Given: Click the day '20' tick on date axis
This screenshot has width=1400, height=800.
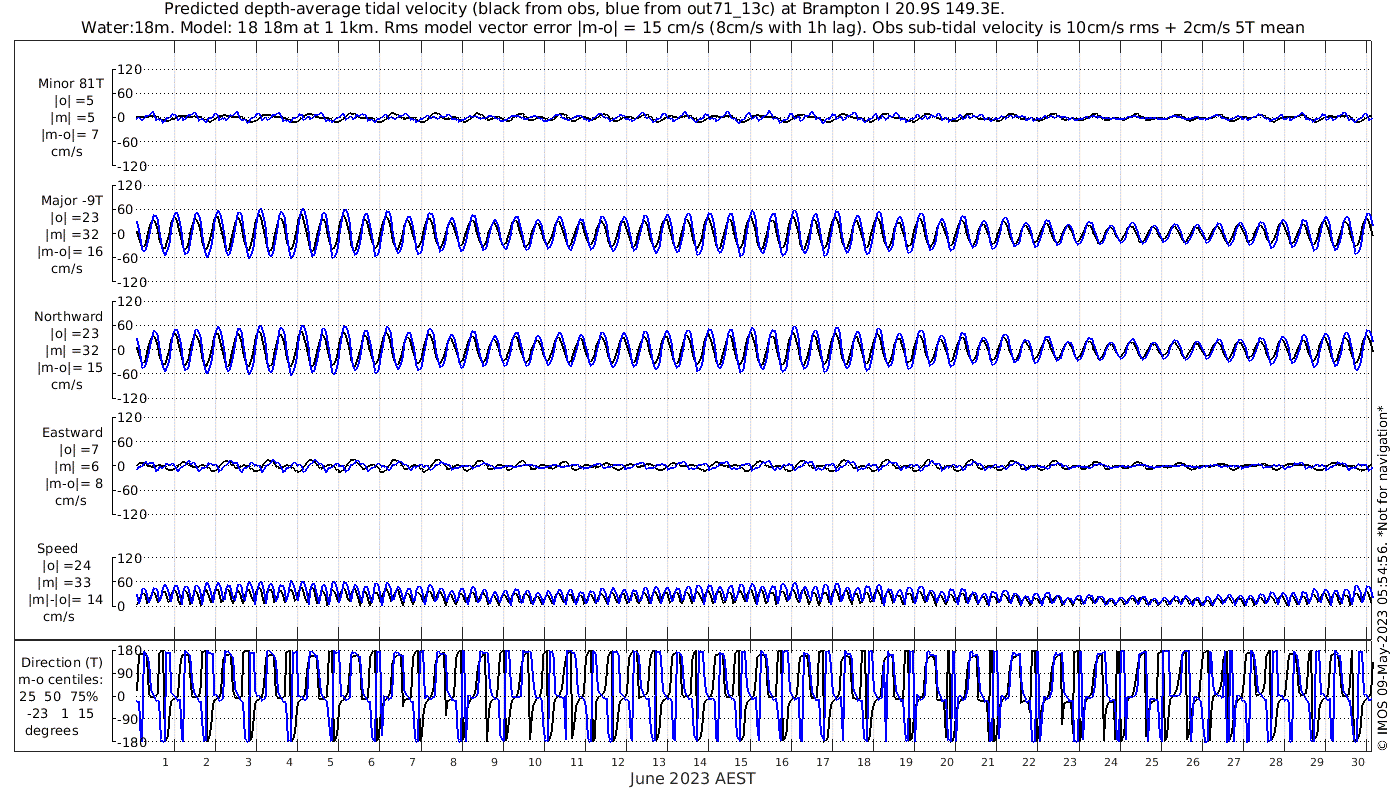Looking at the screenshot, I should pyautogui.click(x=947, y=762).
